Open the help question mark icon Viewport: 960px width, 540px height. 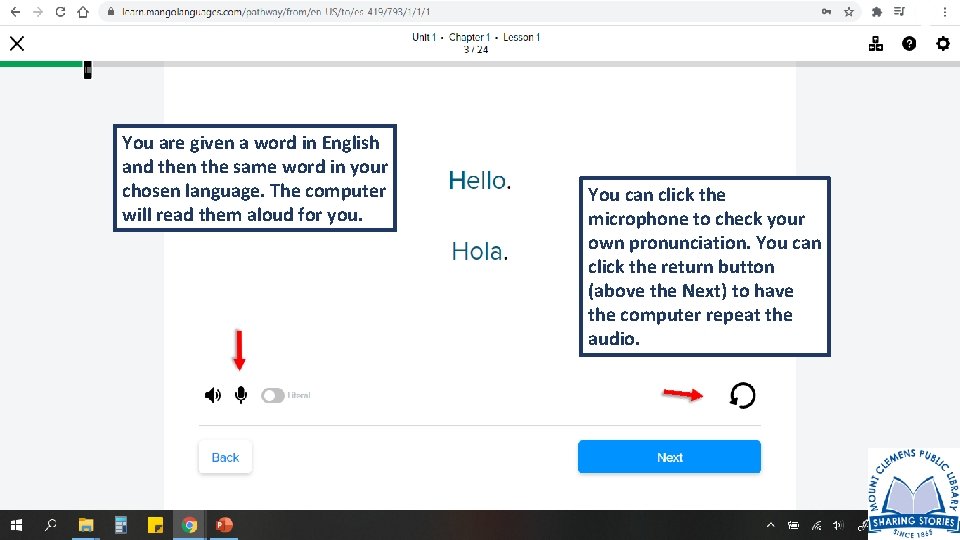point(909,43)
